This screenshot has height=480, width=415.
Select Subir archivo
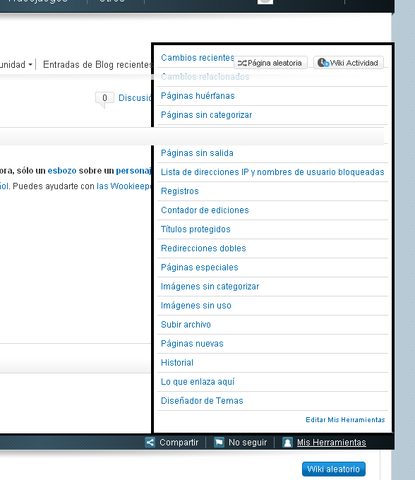[x=186, y=325]
